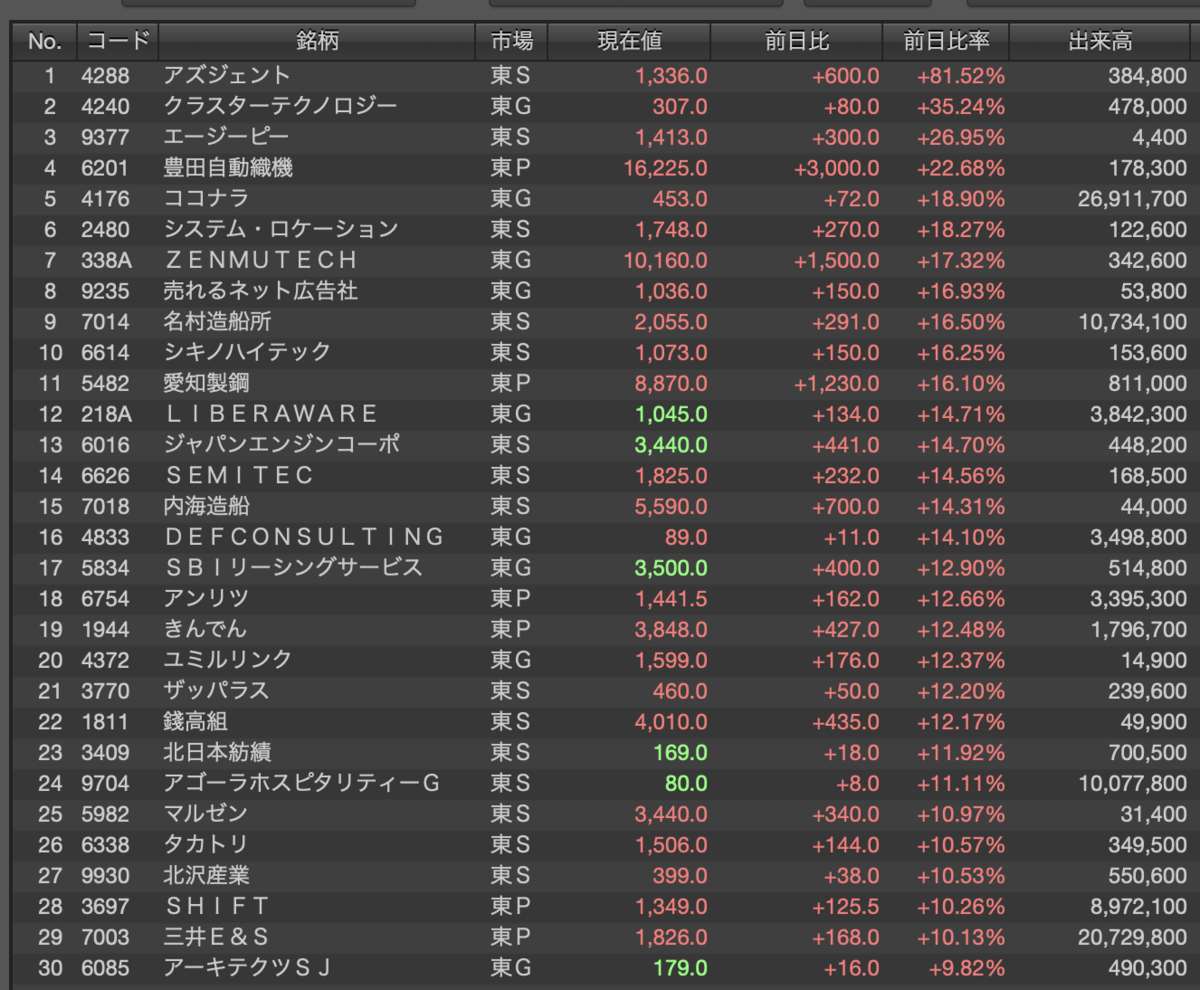Select the アズジェント stock row
This screenshot has width=1200, height=990.
click(602, 75)
